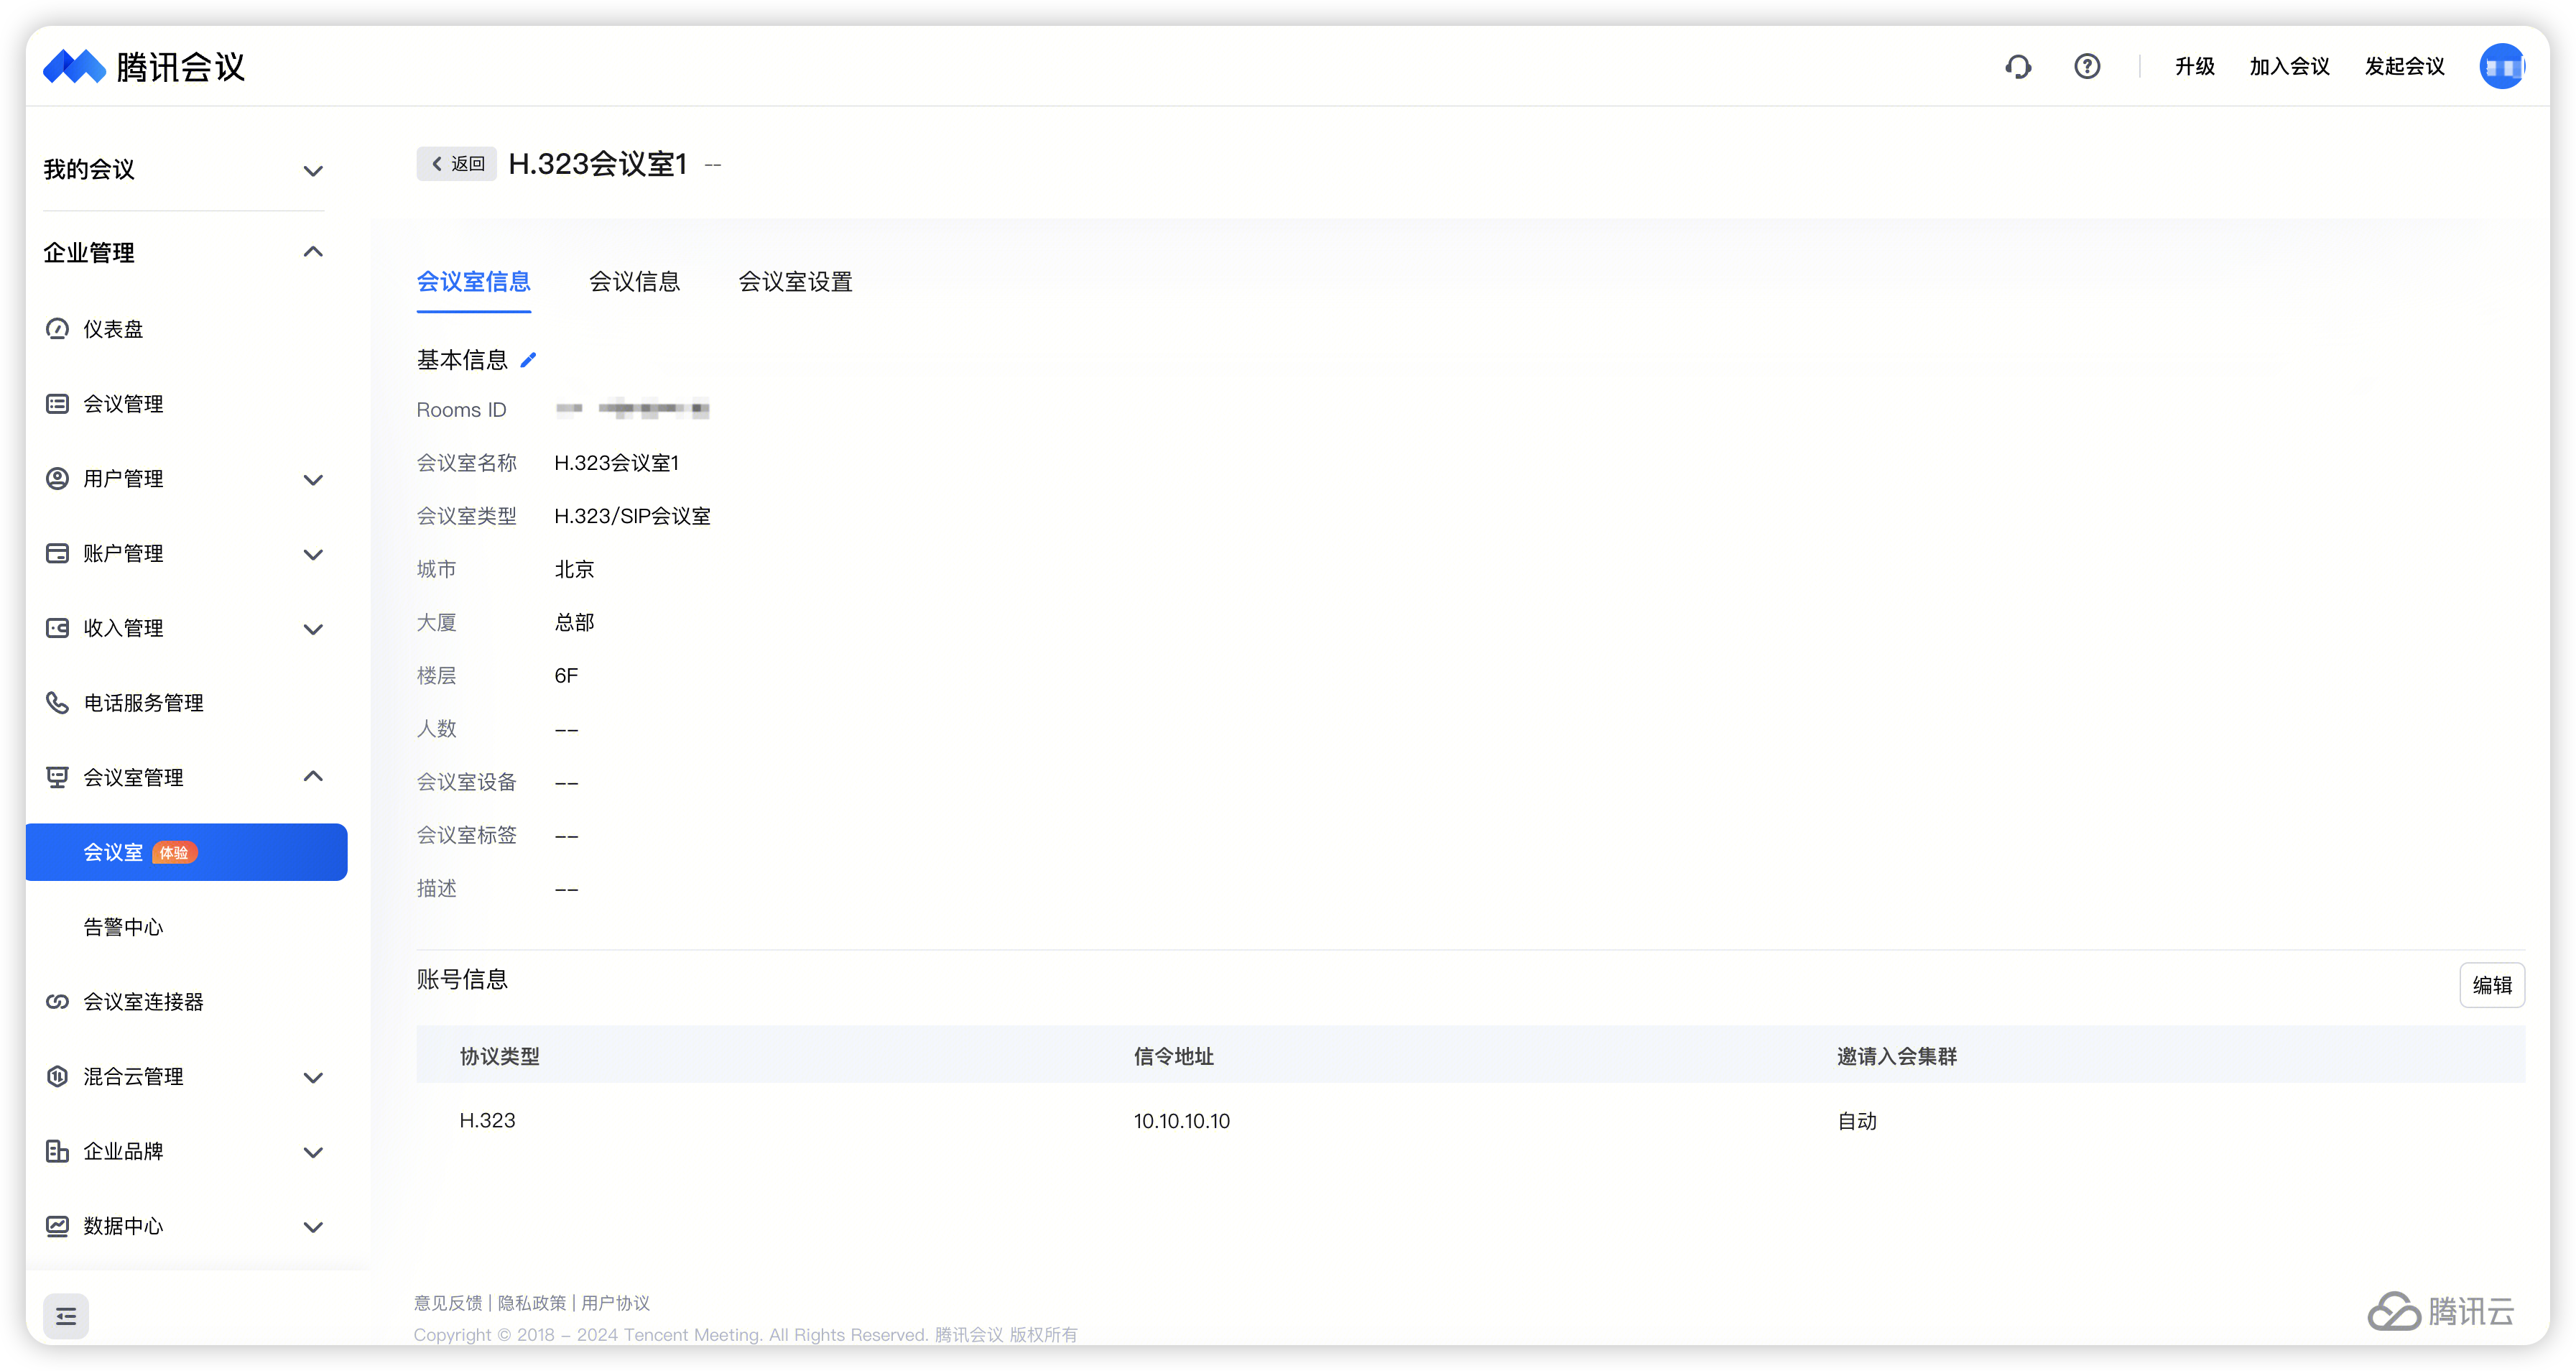Screen dimensions: 2576x1371
Task: Collapse 会议室管理 submenu chevron
Action: [313, 777]
